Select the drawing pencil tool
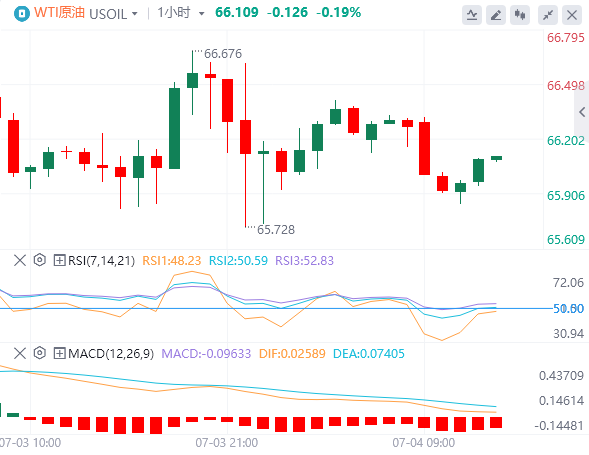Image resolution: width=589 pixels, height=455 pixels. [x=496, y=15]
